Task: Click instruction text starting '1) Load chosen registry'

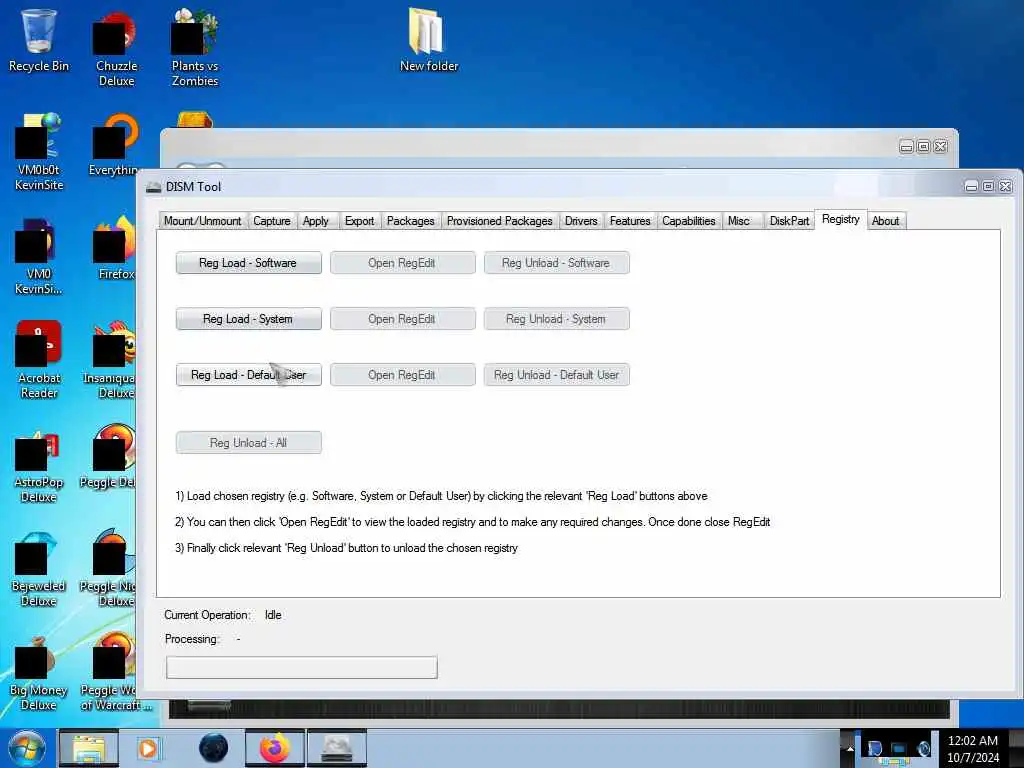Action: 441,496
